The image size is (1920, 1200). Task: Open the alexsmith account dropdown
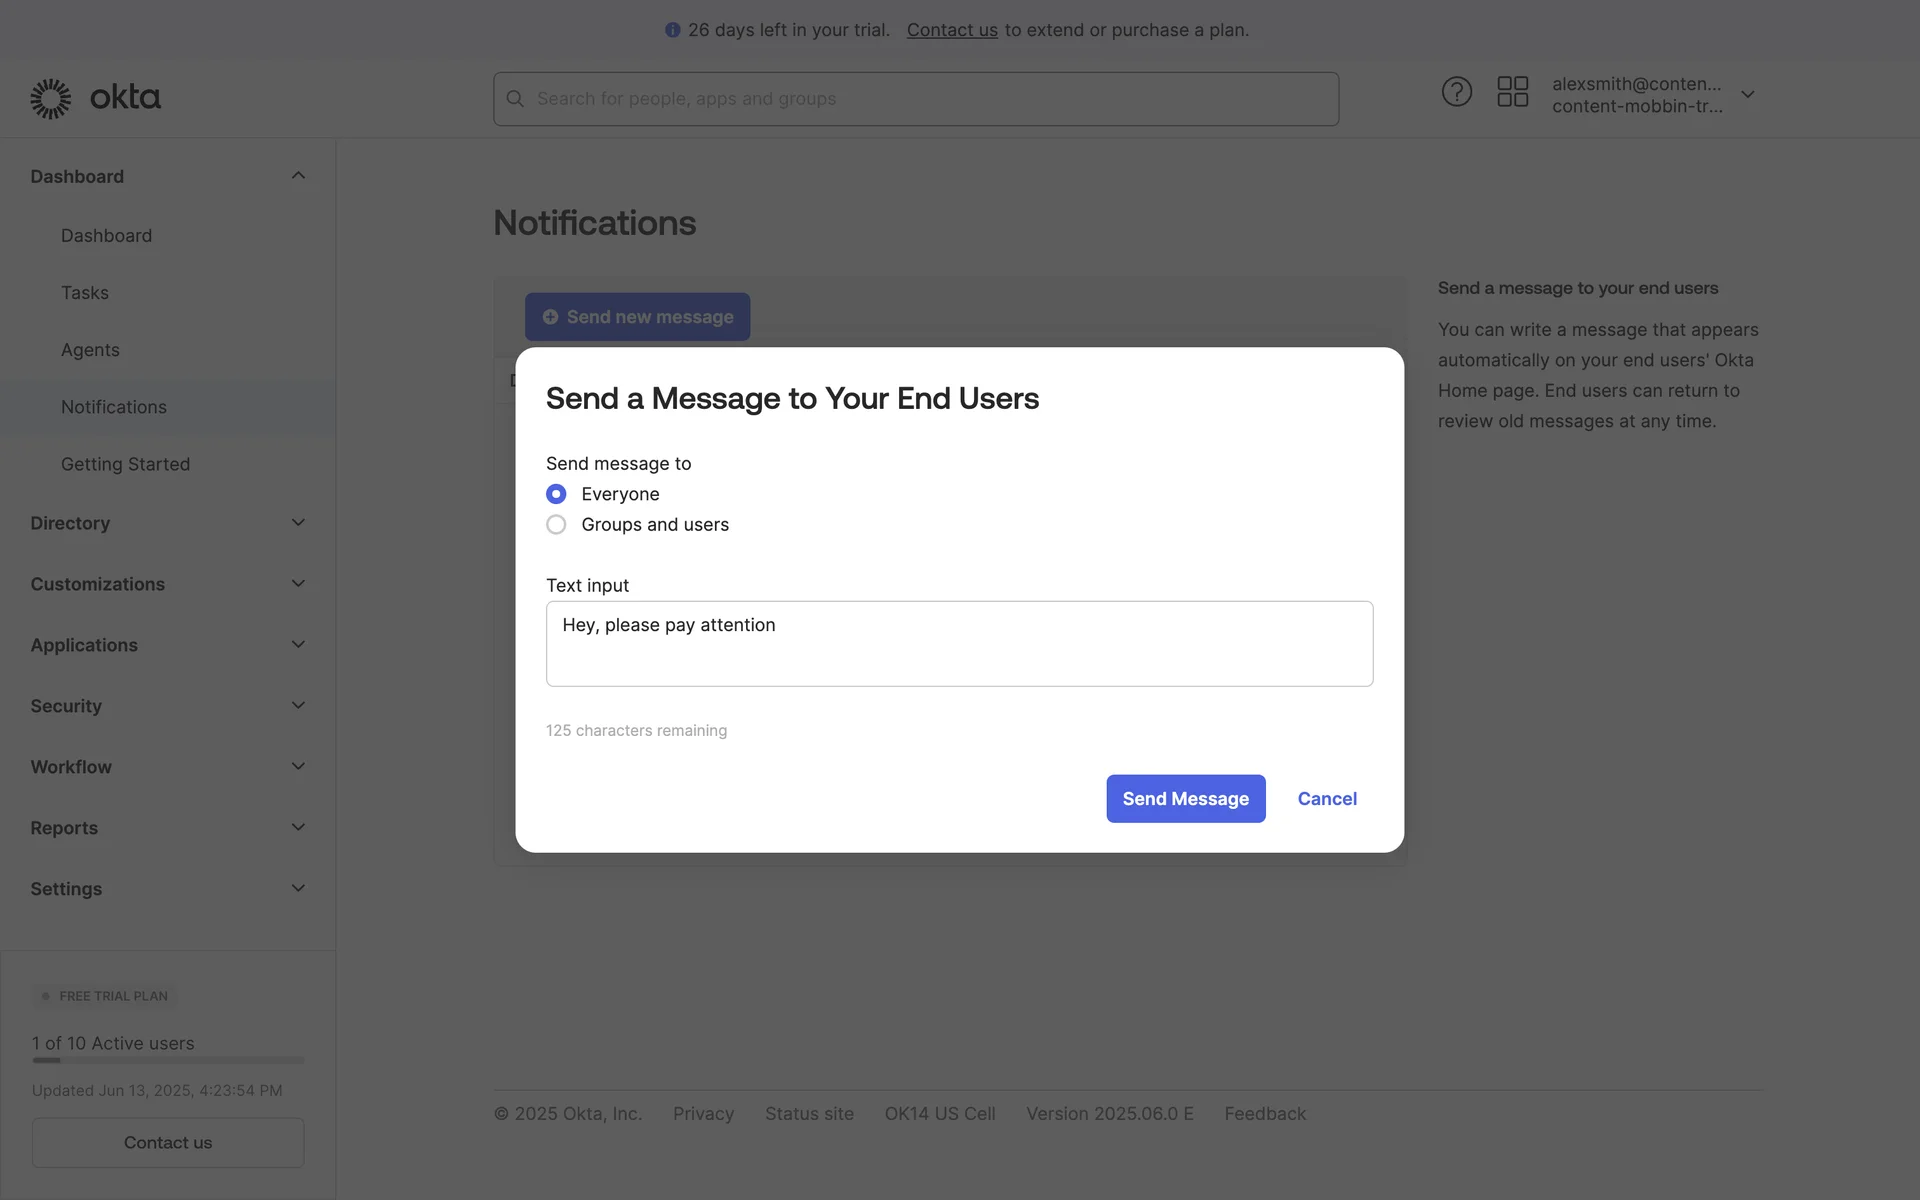point(1747,95)
